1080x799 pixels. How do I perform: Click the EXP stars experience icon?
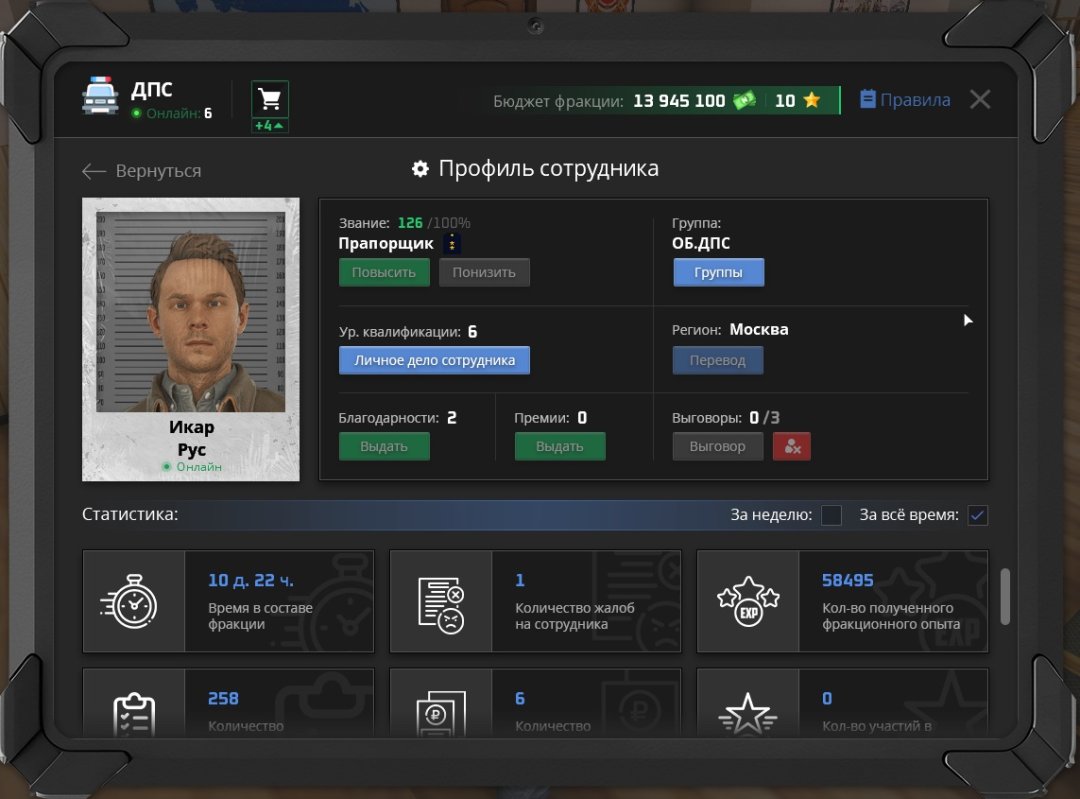(747, 601)
